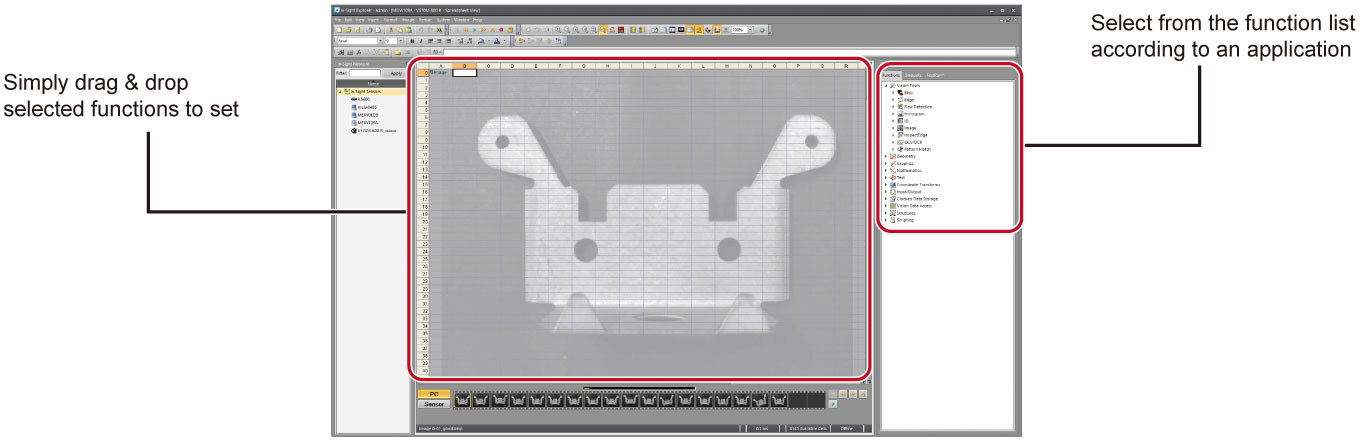Expand the Mathematics function category

[x=886, y=170]
